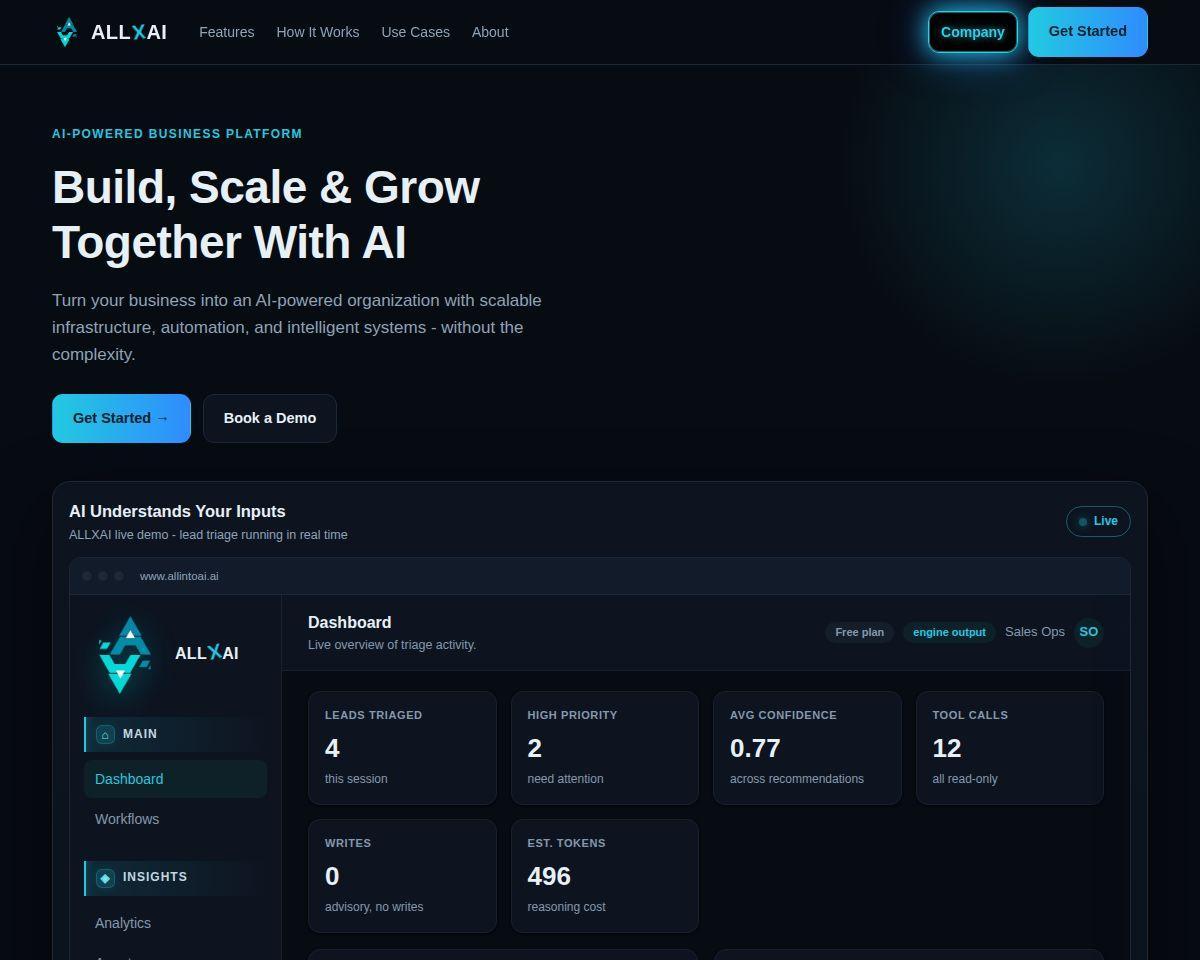Click the SO avatar badge
This screenshot has width=1200, height=960.
(x=1088, y=632)
